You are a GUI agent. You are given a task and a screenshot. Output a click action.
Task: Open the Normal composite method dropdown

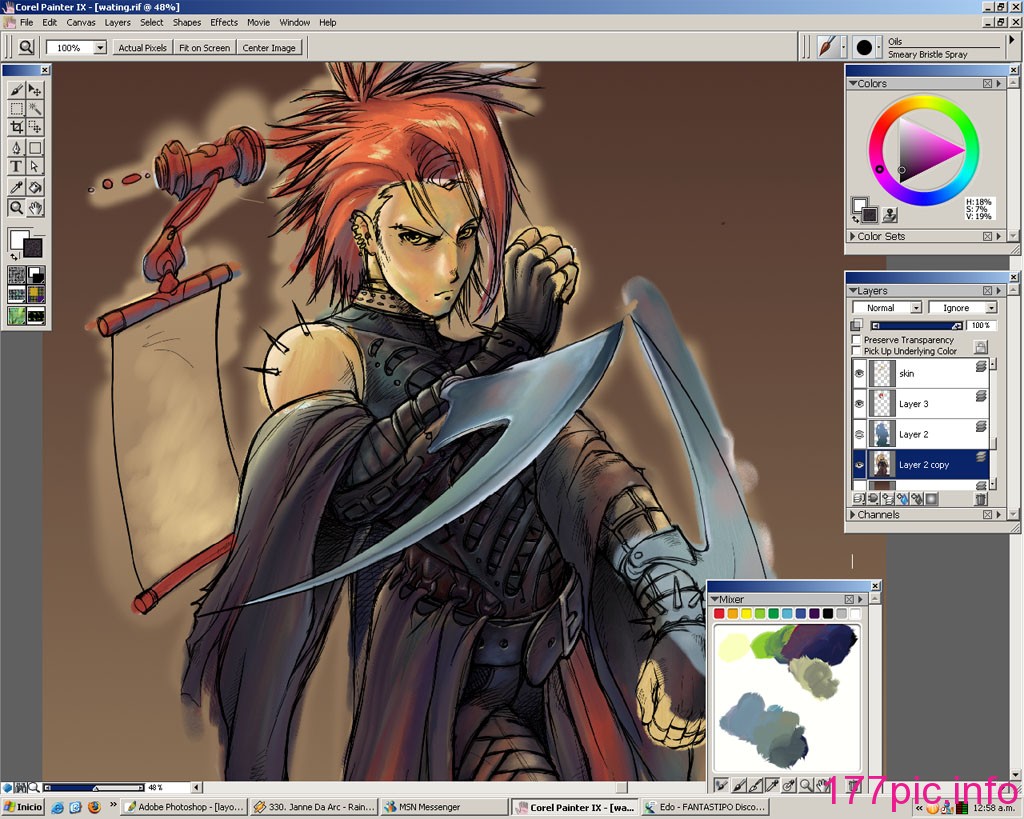tap(916, 308)
